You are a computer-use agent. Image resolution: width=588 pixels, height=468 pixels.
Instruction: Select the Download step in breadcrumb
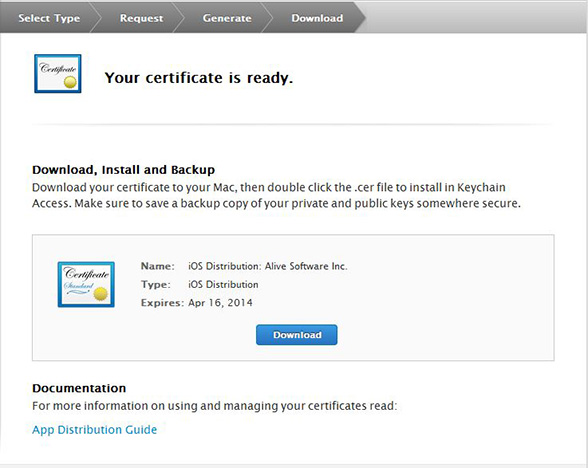coord(317,18)
